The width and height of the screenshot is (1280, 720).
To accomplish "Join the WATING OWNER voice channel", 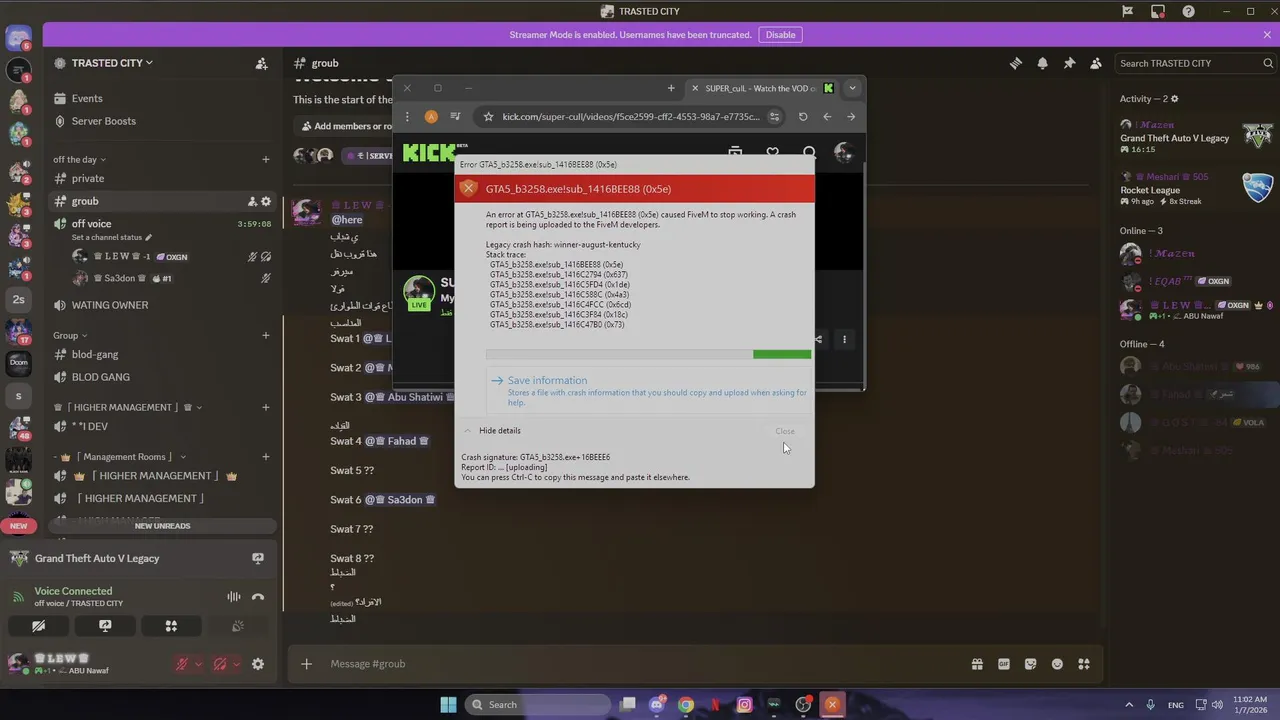I will coord(162,305).
